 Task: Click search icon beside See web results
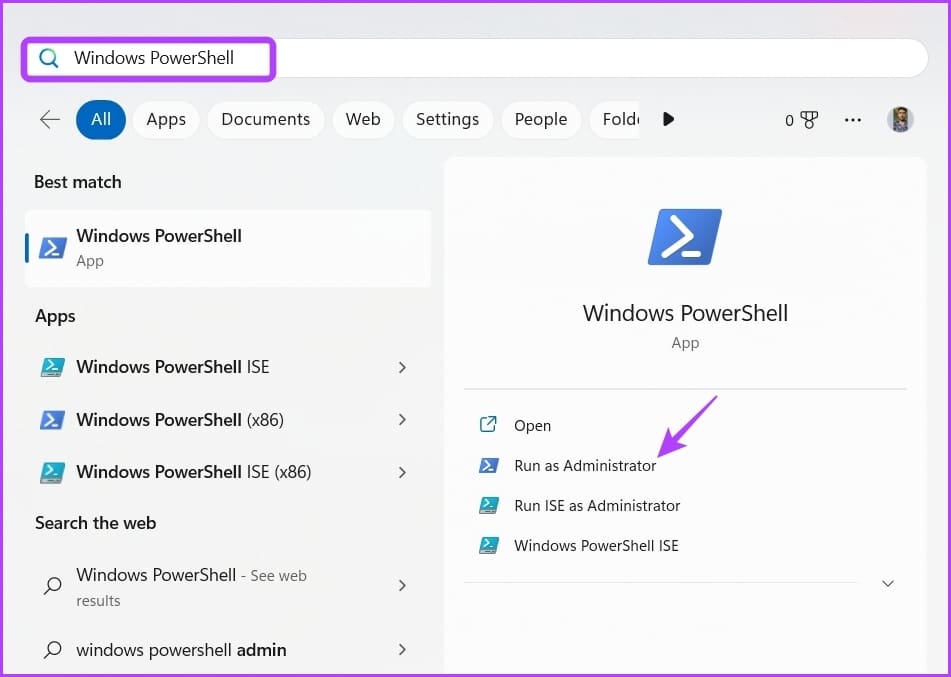pos(53,585)
